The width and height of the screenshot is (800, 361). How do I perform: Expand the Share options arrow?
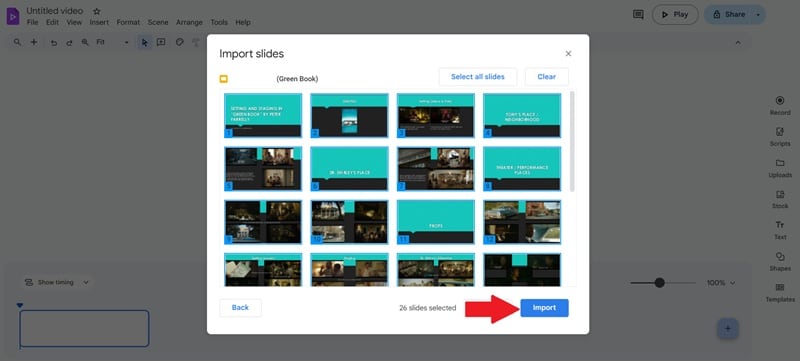[758, 15]
